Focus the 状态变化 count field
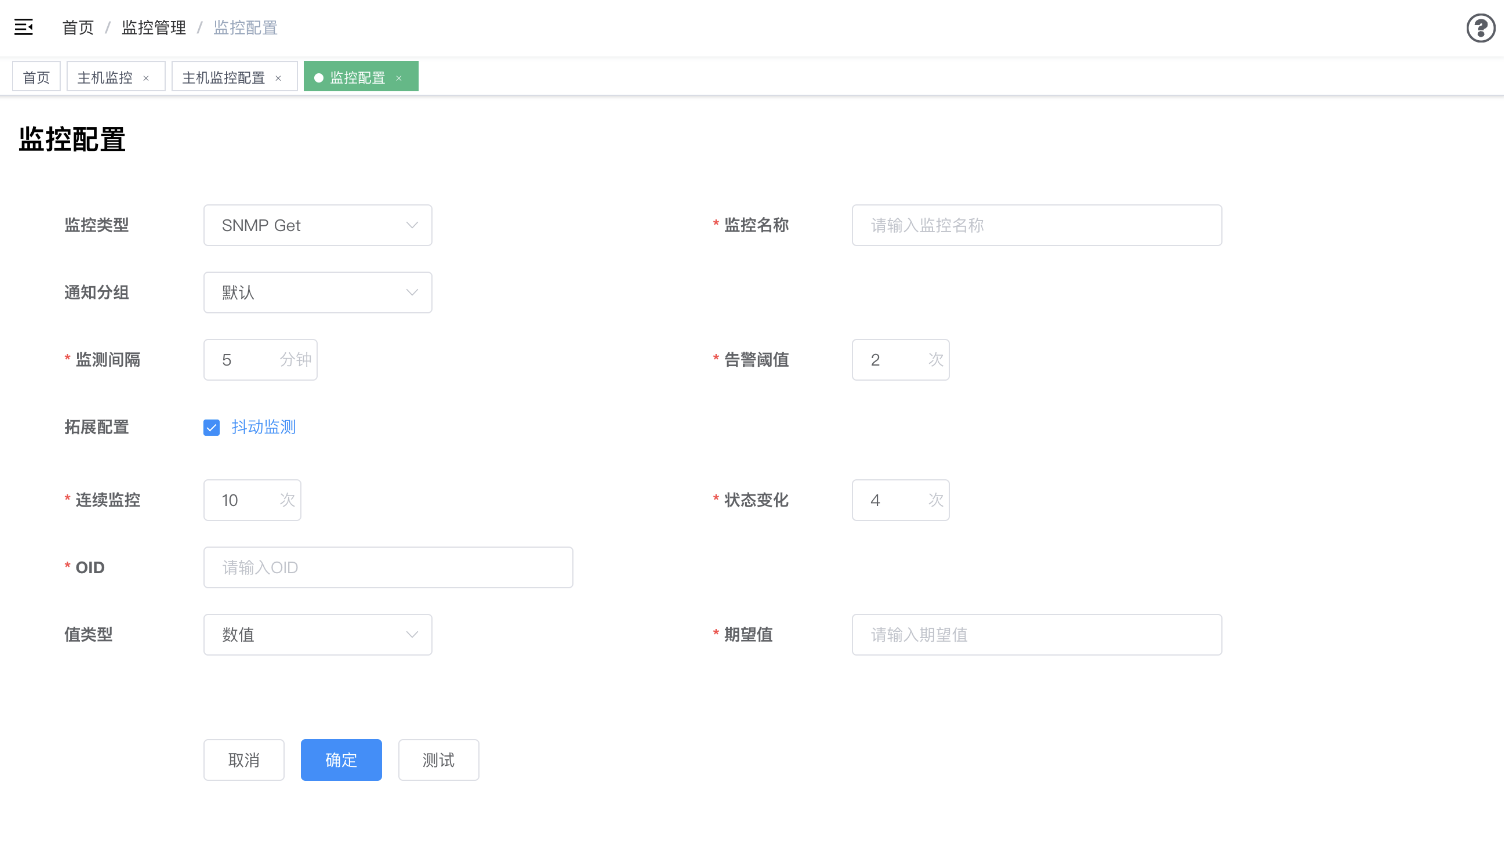The height and width of the screenshot is (856, 1504). (901, 500)
